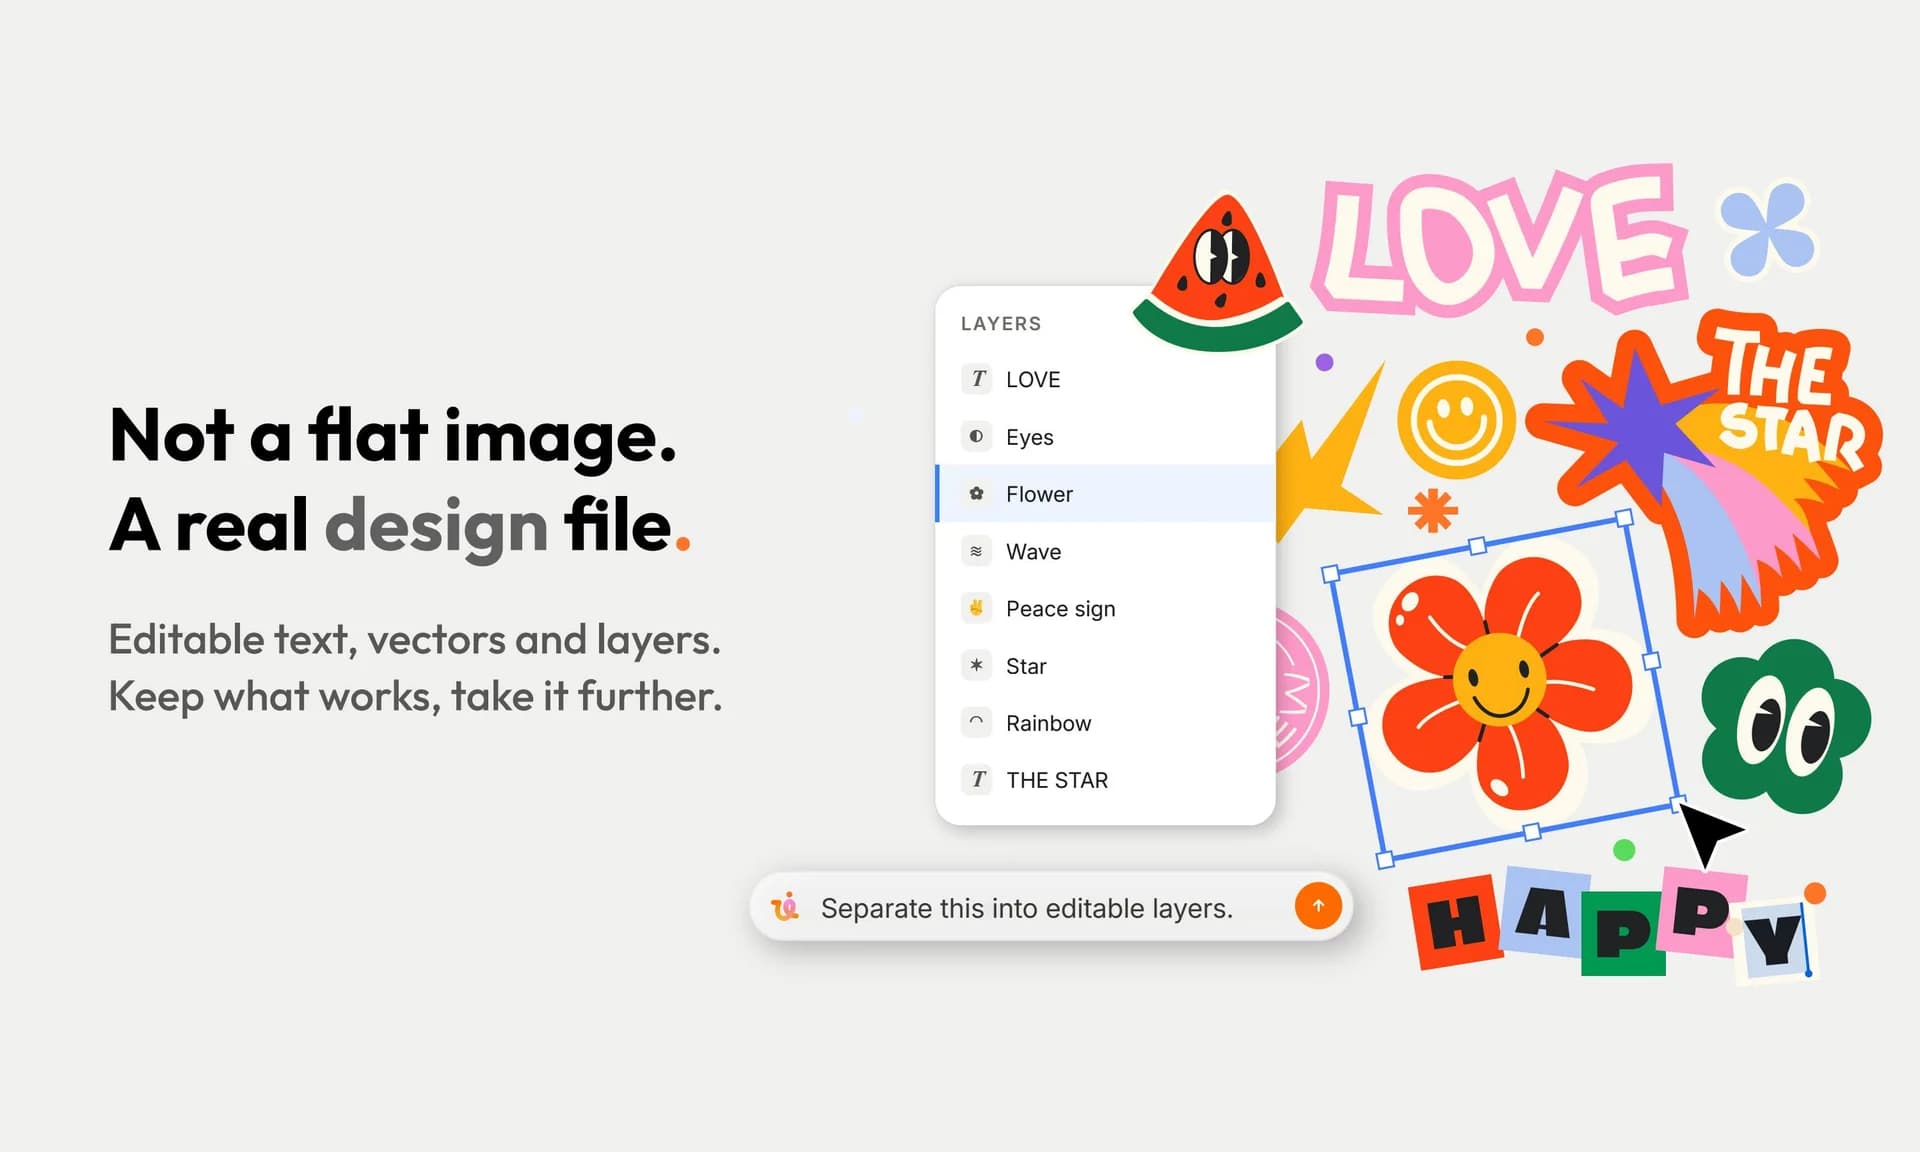
Task: Select the Rainbow layer name
Action: 1048,723
